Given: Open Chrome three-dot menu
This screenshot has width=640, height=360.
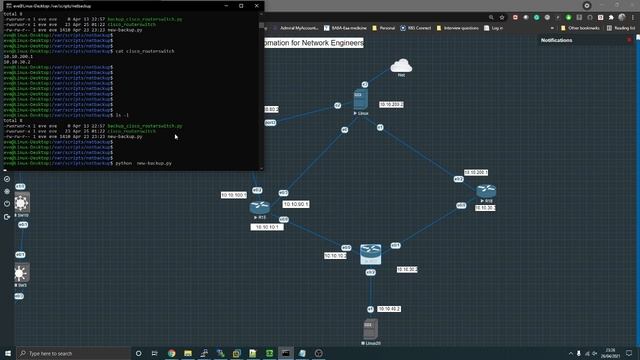Looking at the screenshot, I should click(x=633, y=17).
